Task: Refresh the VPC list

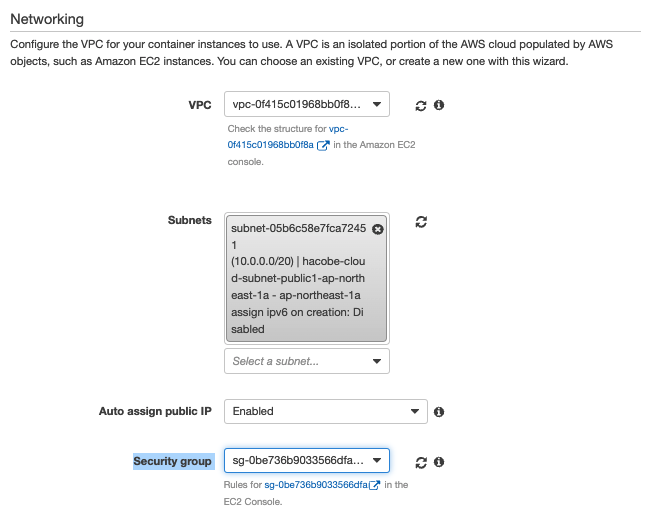Action: pos(421,105)
